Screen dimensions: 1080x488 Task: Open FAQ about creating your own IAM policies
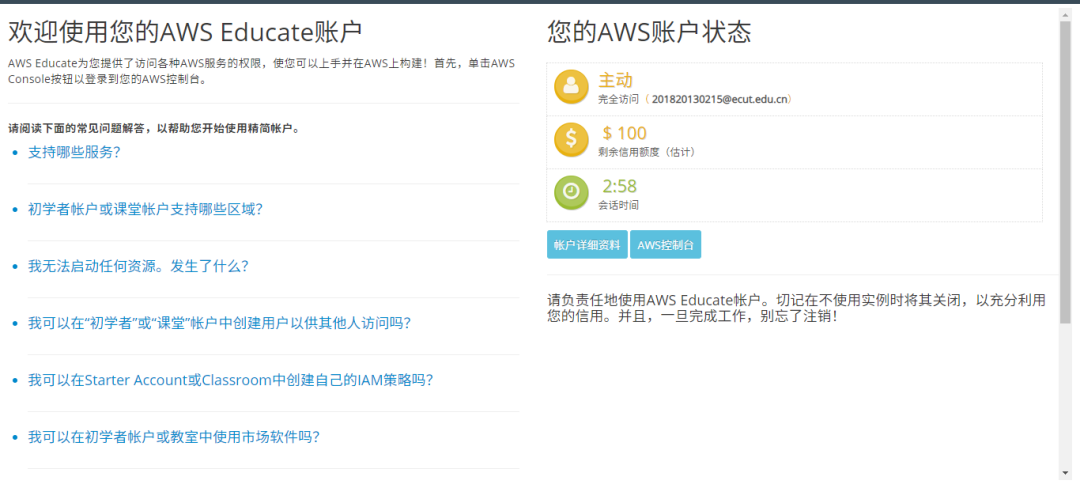tap(230, 380)
